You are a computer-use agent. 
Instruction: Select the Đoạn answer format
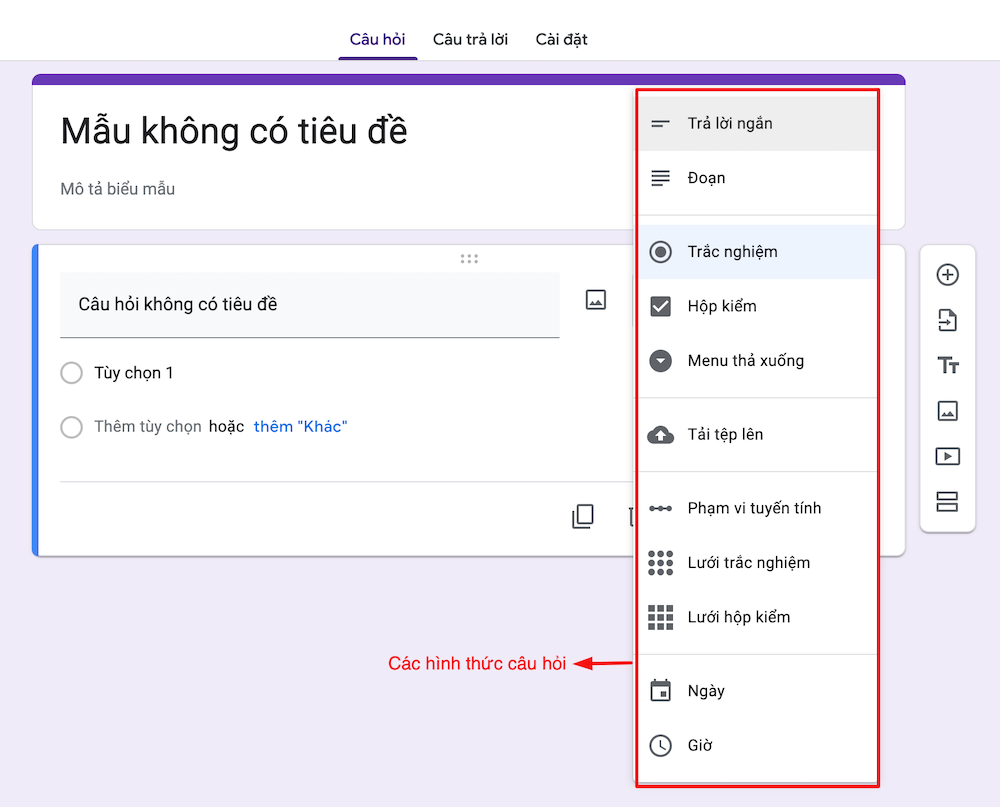point(708,177)
